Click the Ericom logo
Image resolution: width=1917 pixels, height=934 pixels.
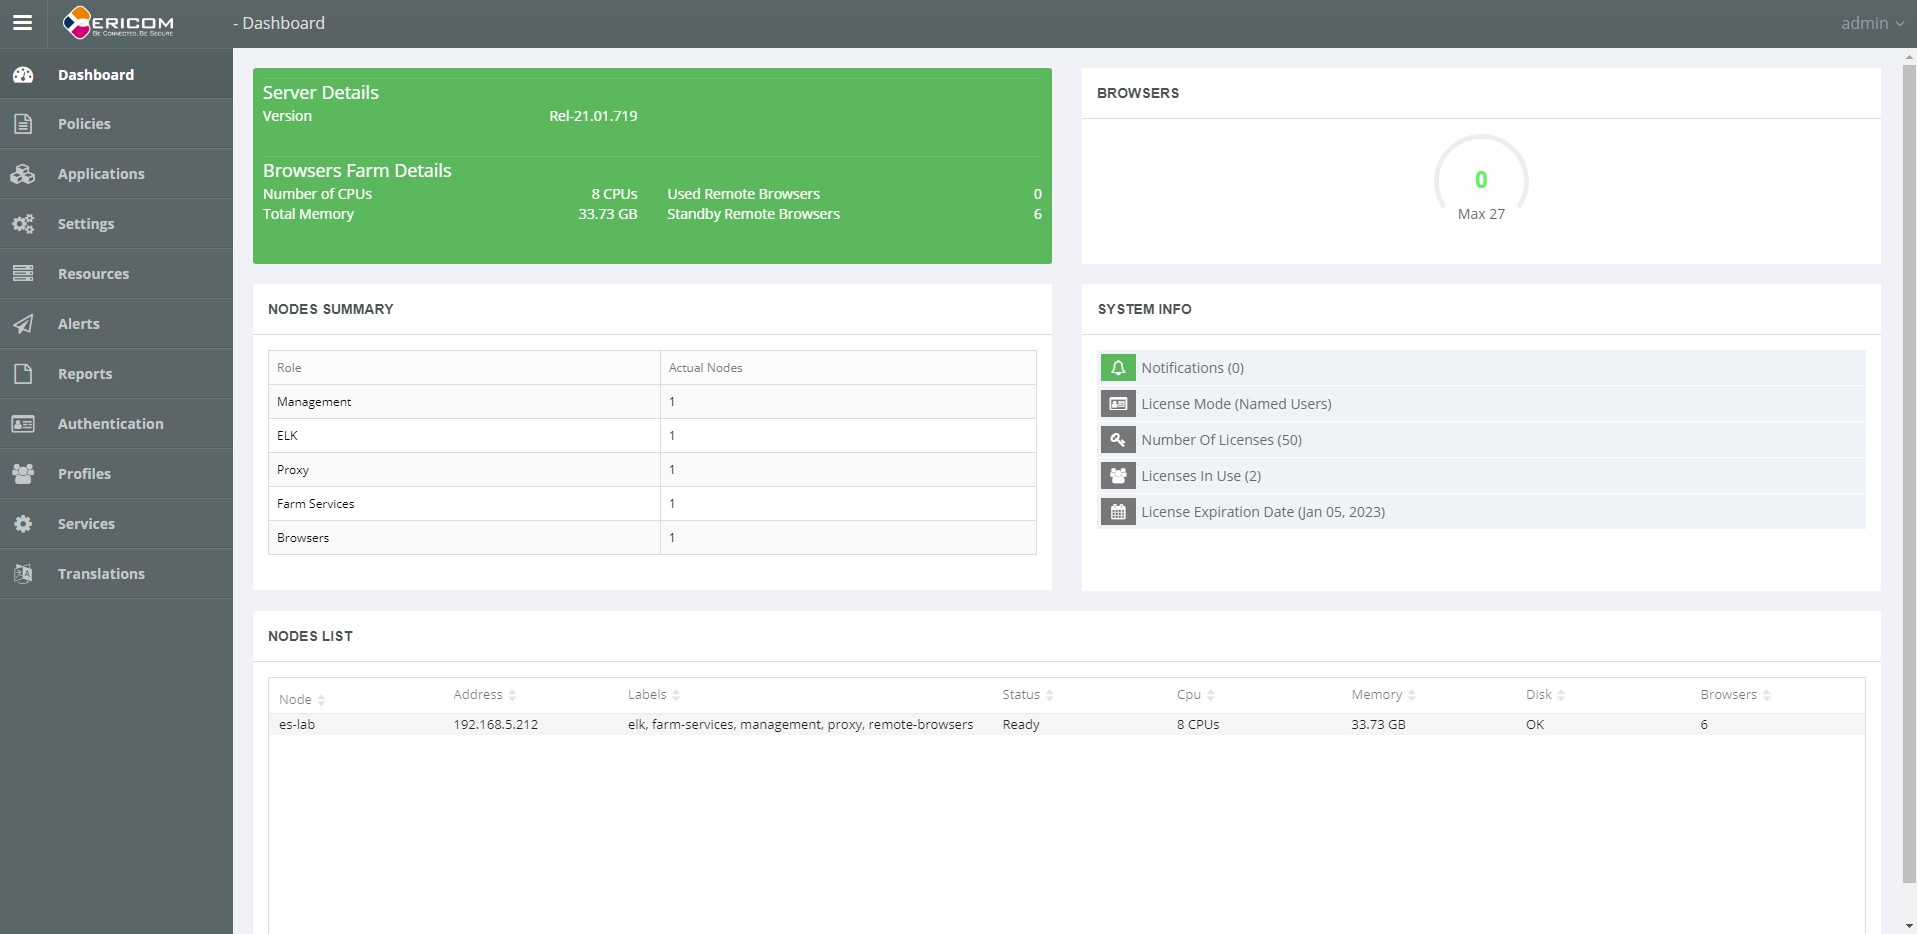tap(118, 23)
